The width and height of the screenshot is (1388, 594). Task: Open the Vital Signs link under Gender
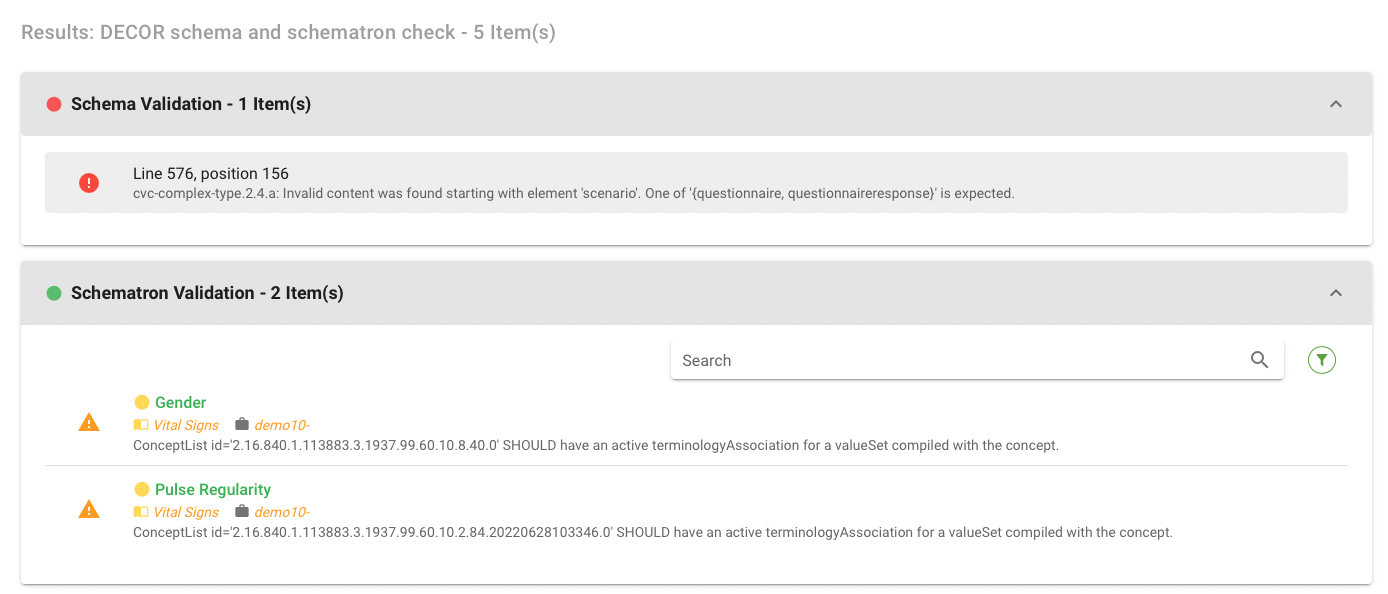pyautogui.click(x=186, y=425)
